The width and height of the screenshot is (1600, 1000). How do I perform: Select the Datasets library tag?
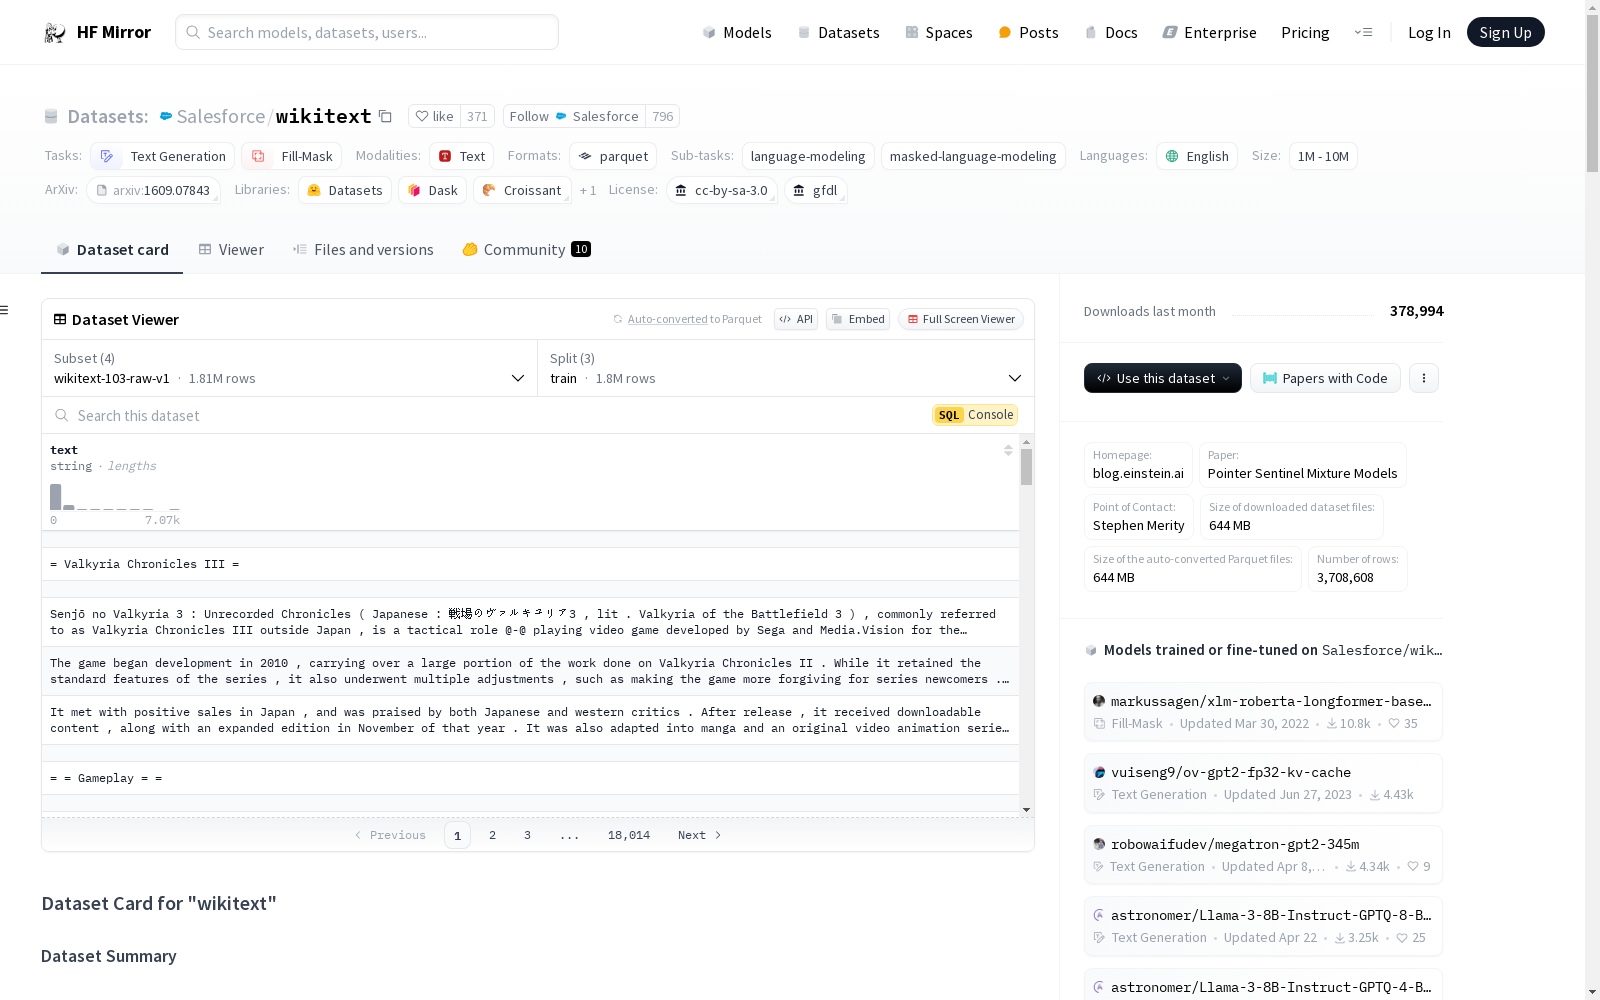point(345,191)
